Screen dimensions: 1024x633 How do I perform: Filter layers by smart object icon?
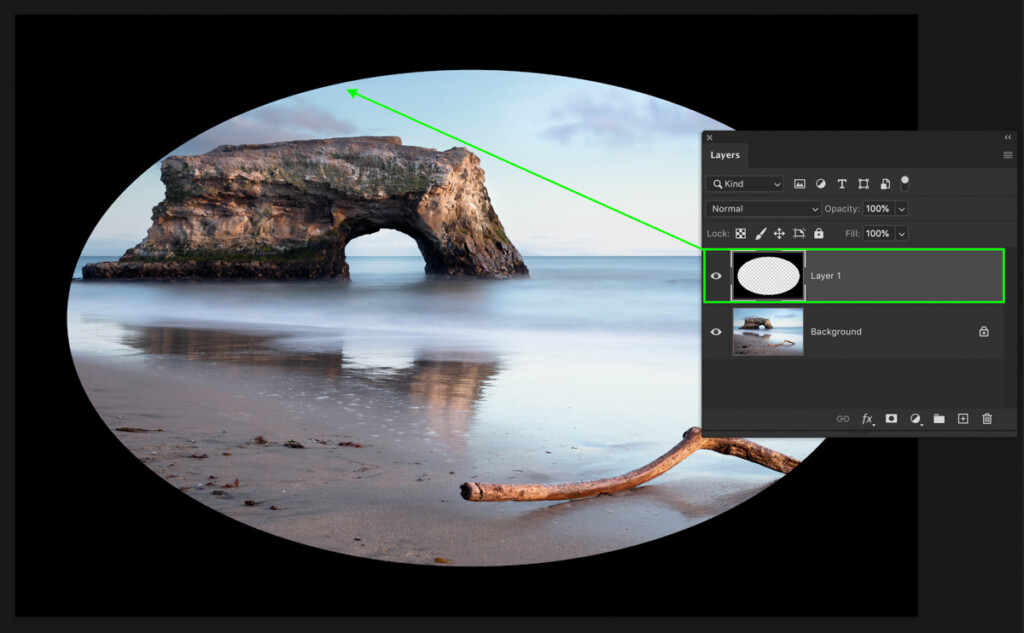pos(885,184)
